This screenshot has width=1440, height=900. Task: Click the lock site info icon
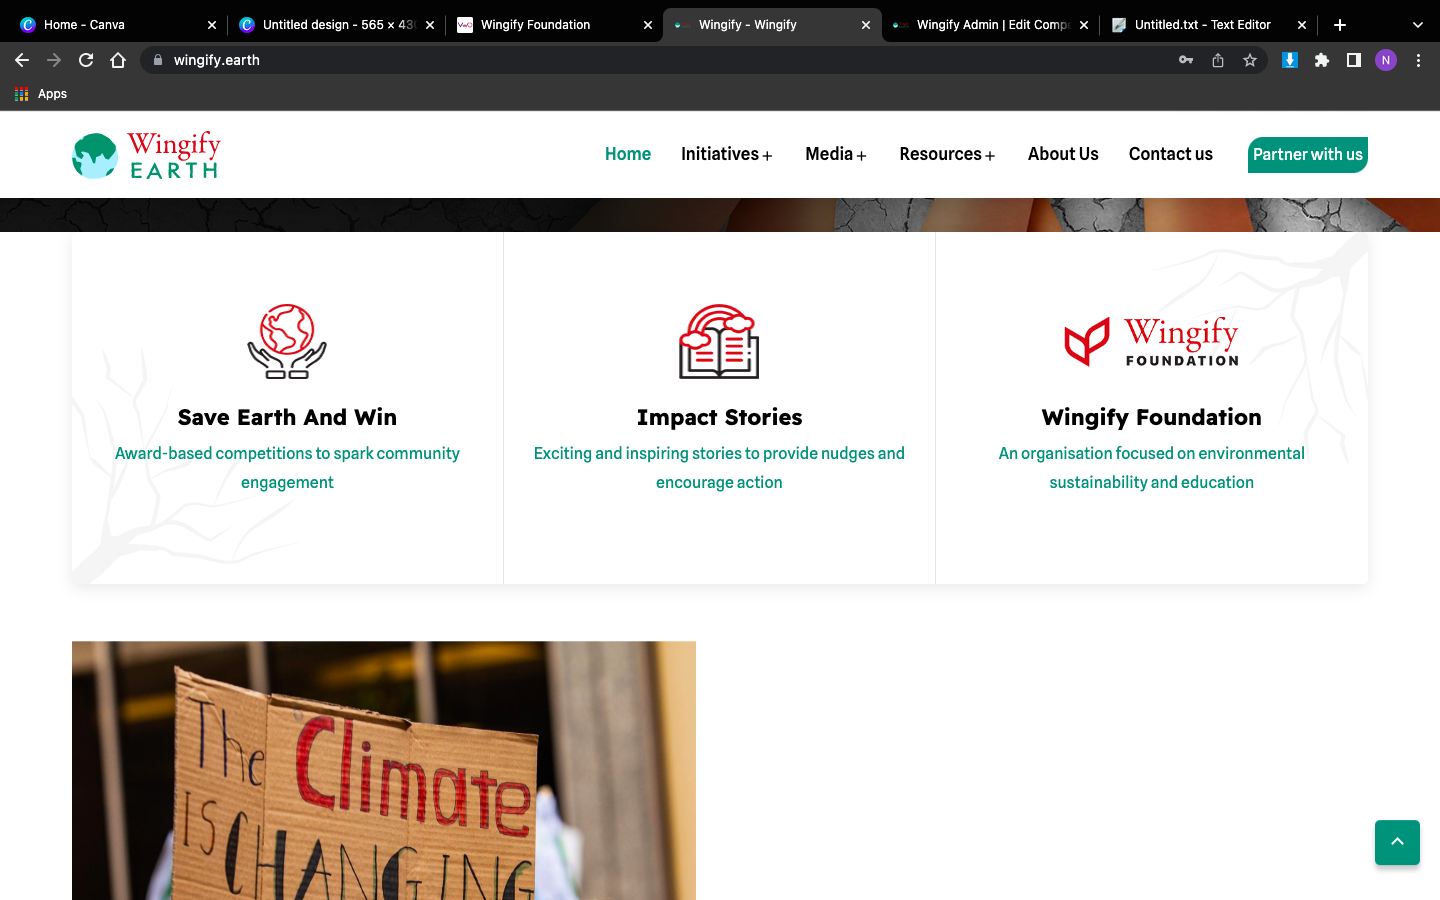[x=158, y=60]
